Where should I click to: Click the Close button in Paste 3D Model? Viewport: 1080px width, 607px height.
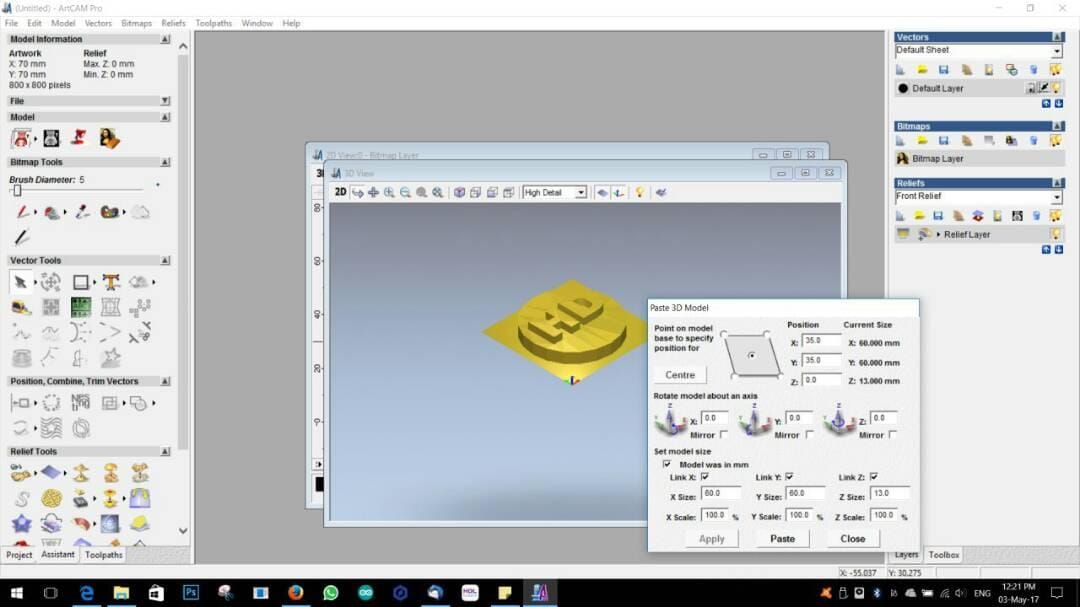853,539
